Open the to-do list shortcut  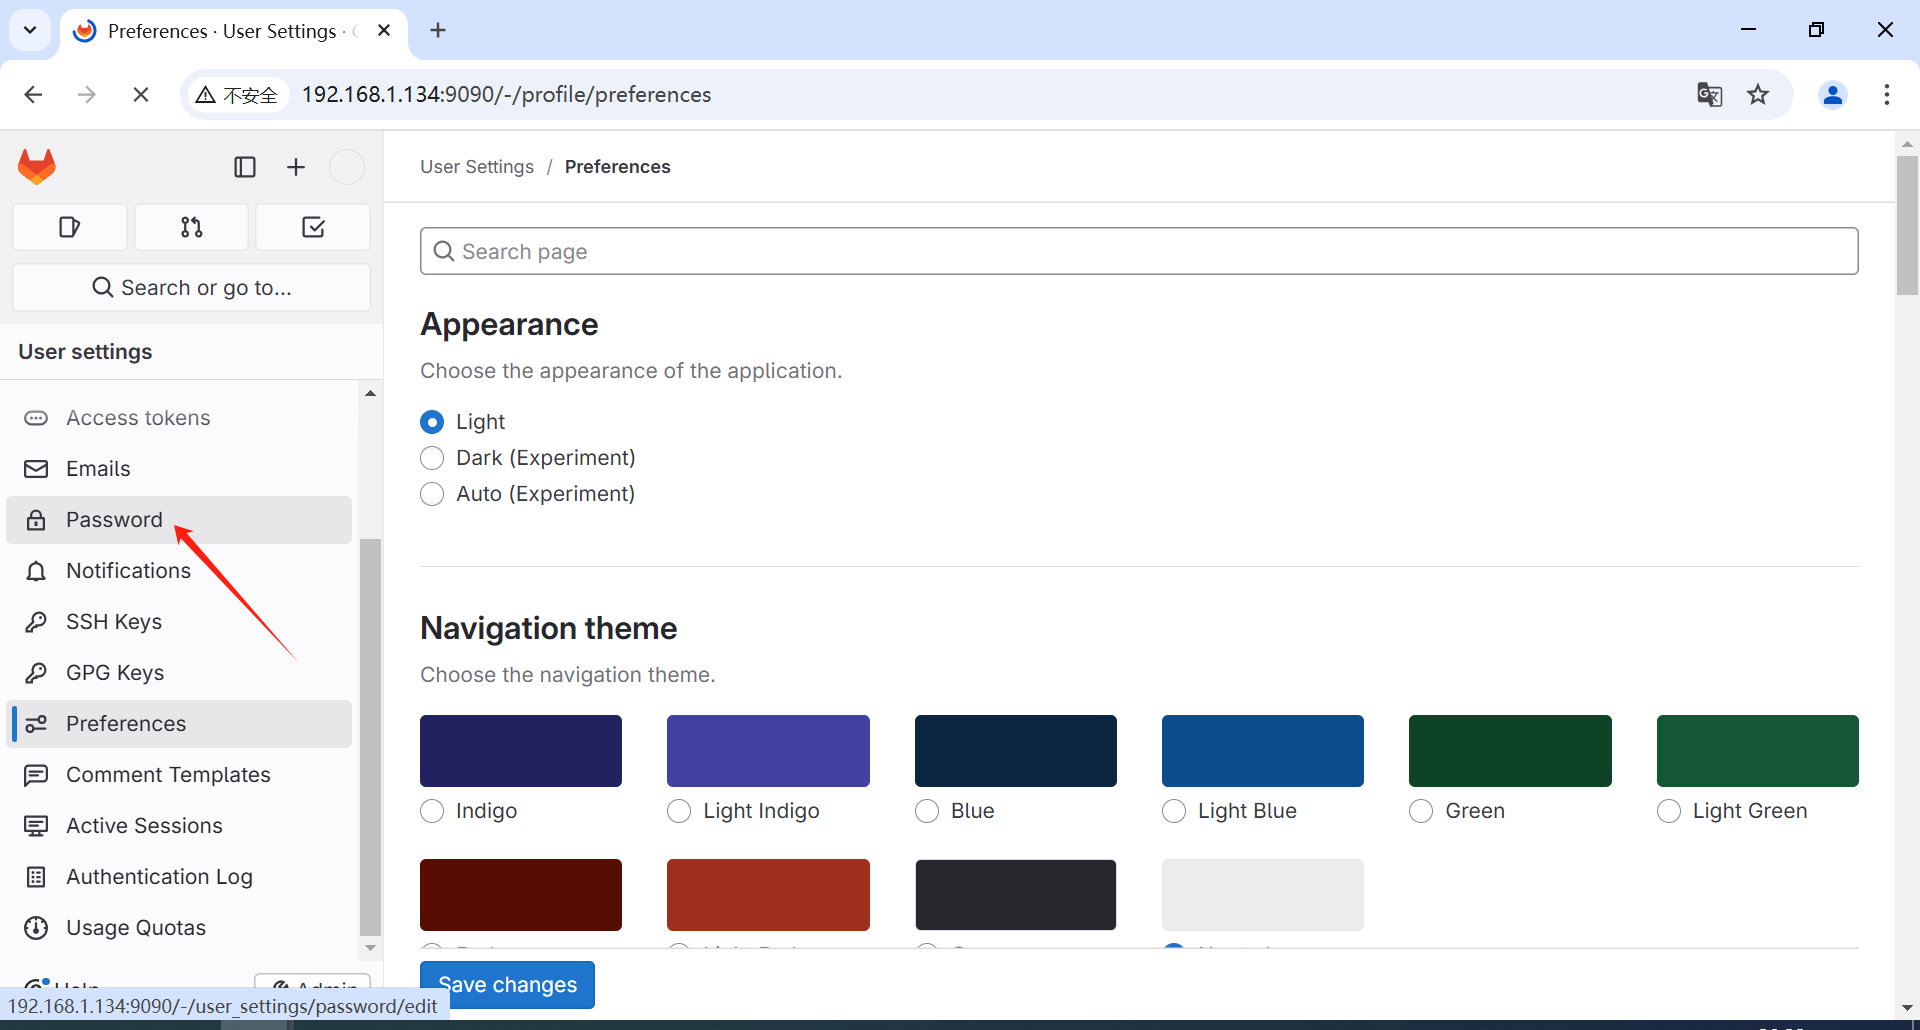pyautogui.click(x=313, y=227)
